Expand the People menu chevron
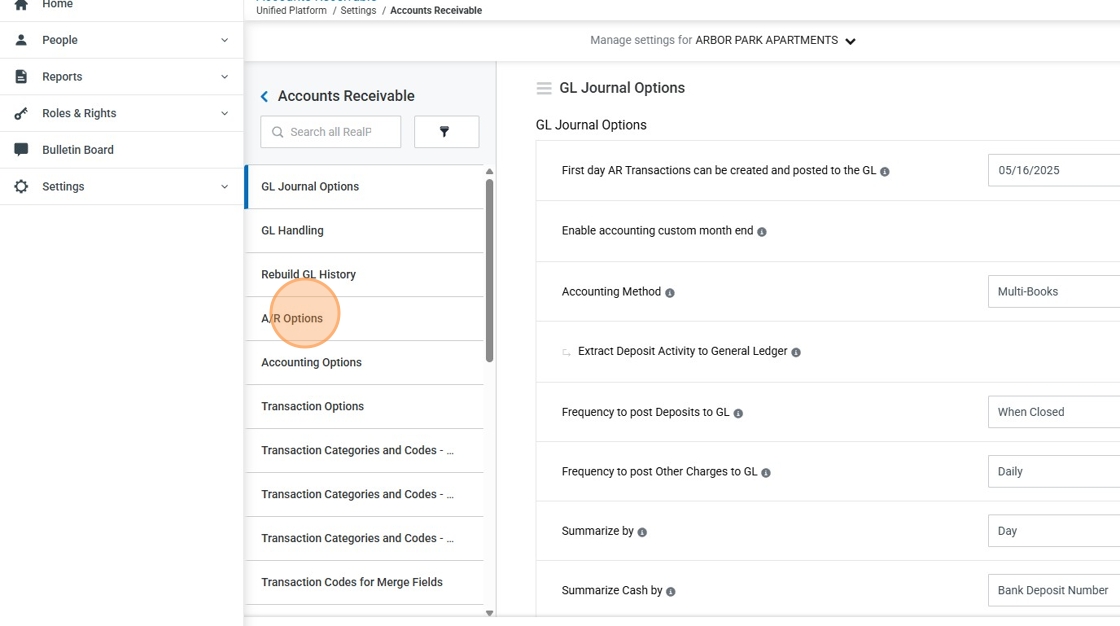 (x=224, y=40)
